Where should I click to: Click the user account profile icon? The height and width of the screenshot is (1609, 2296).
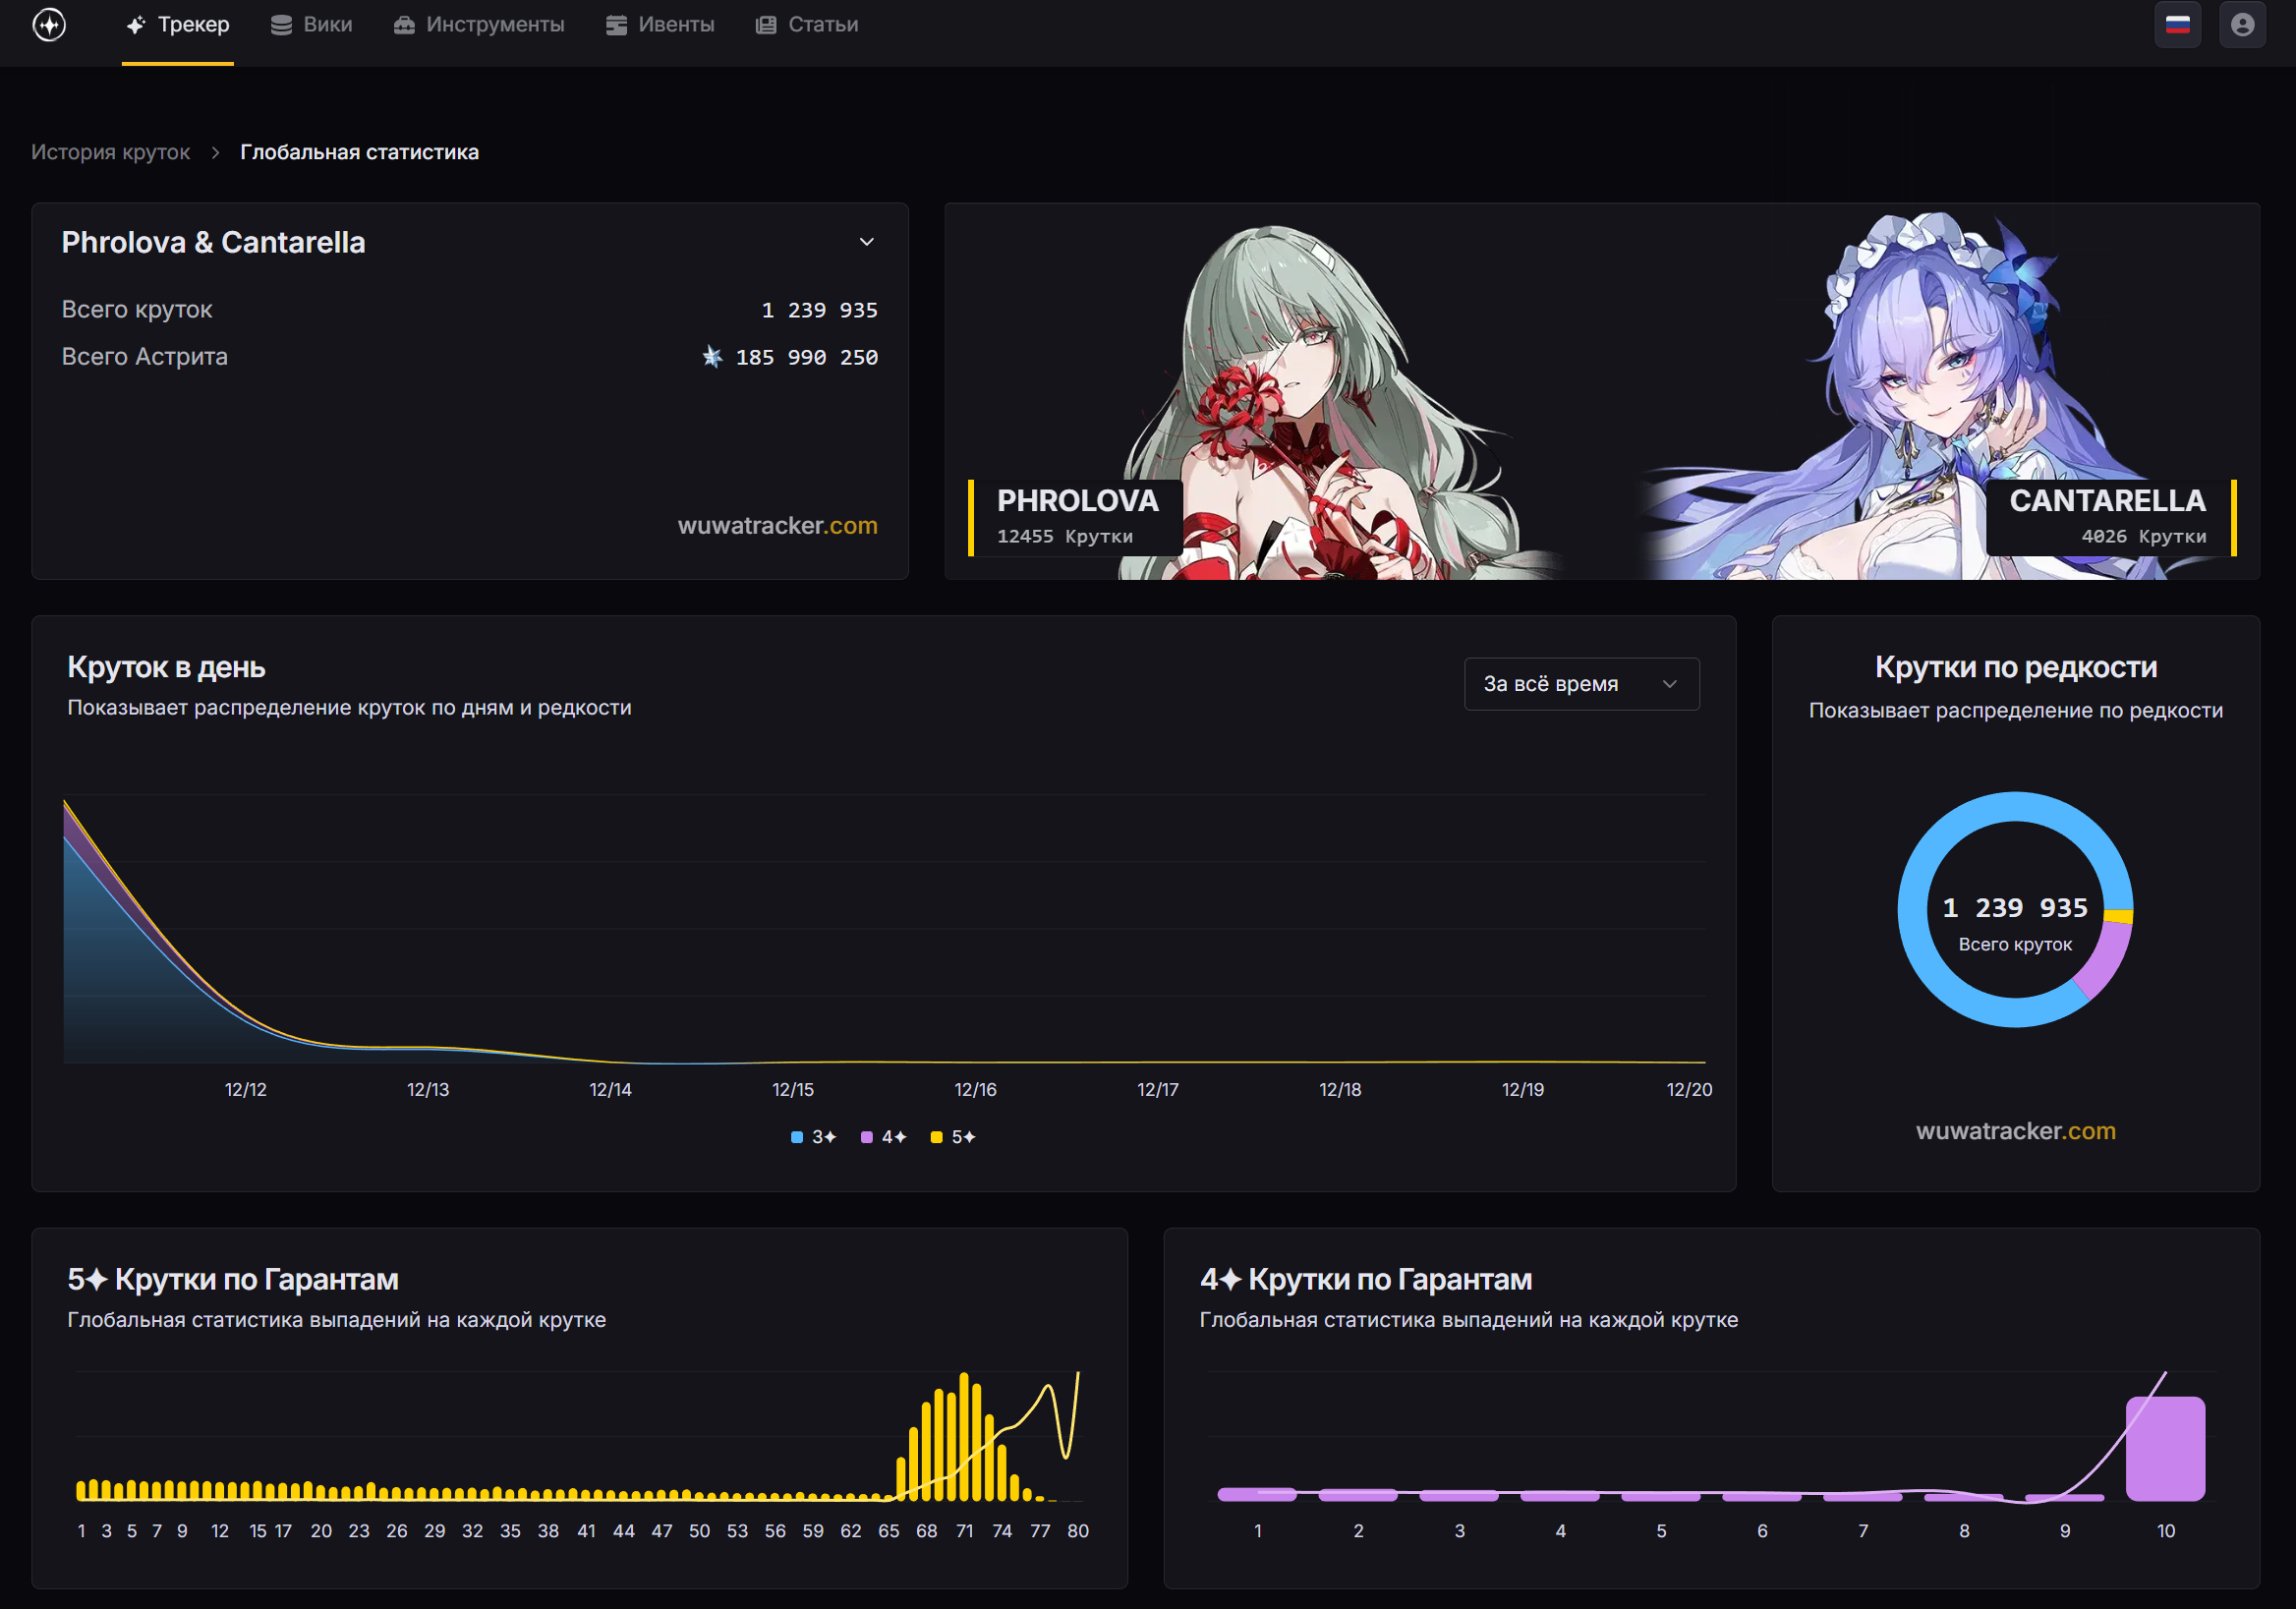coord(2242,25)
